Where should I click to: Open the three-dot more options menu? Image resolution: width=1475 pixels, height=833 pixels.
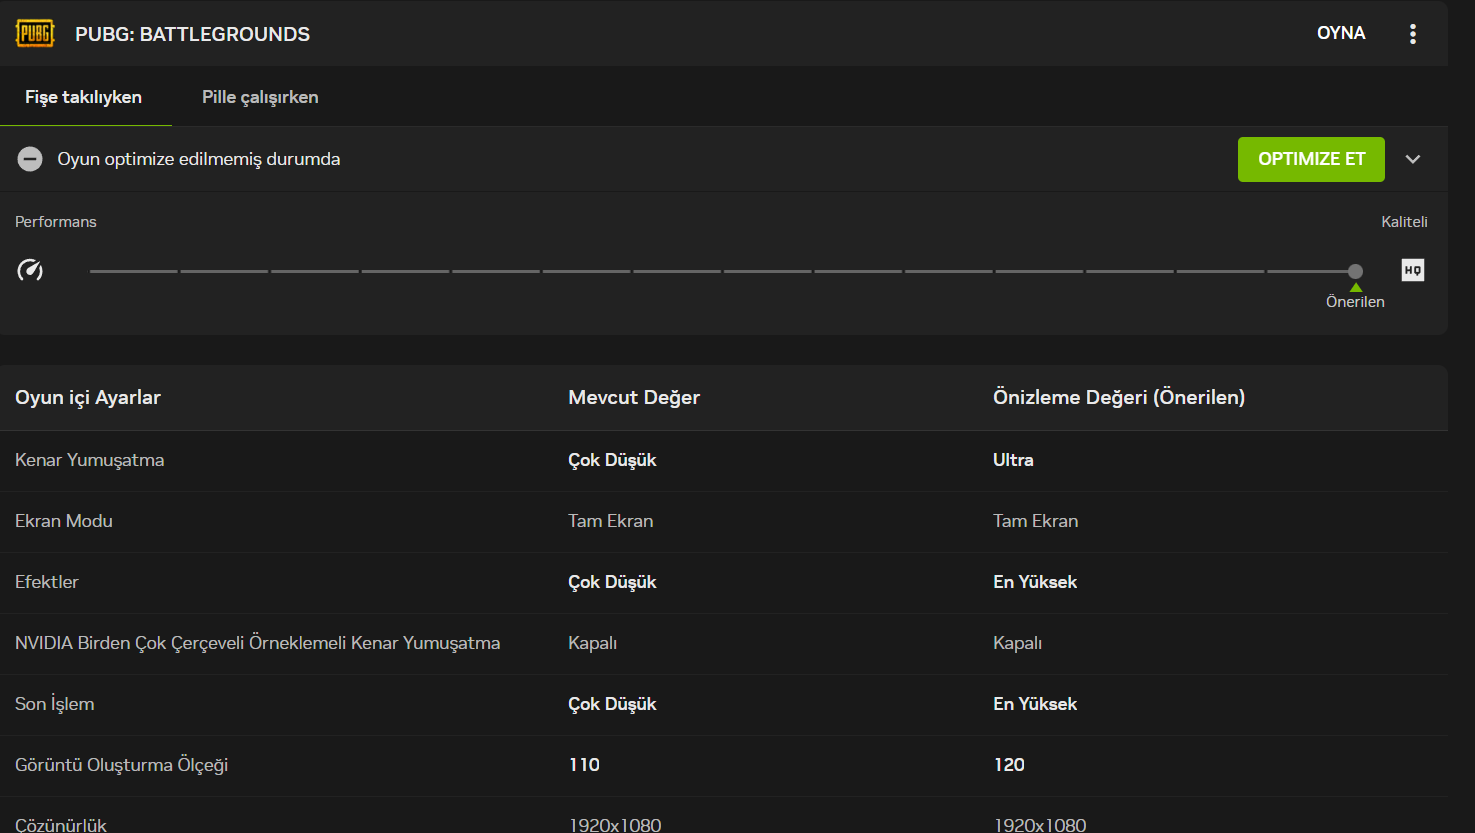pos(1413,34)
